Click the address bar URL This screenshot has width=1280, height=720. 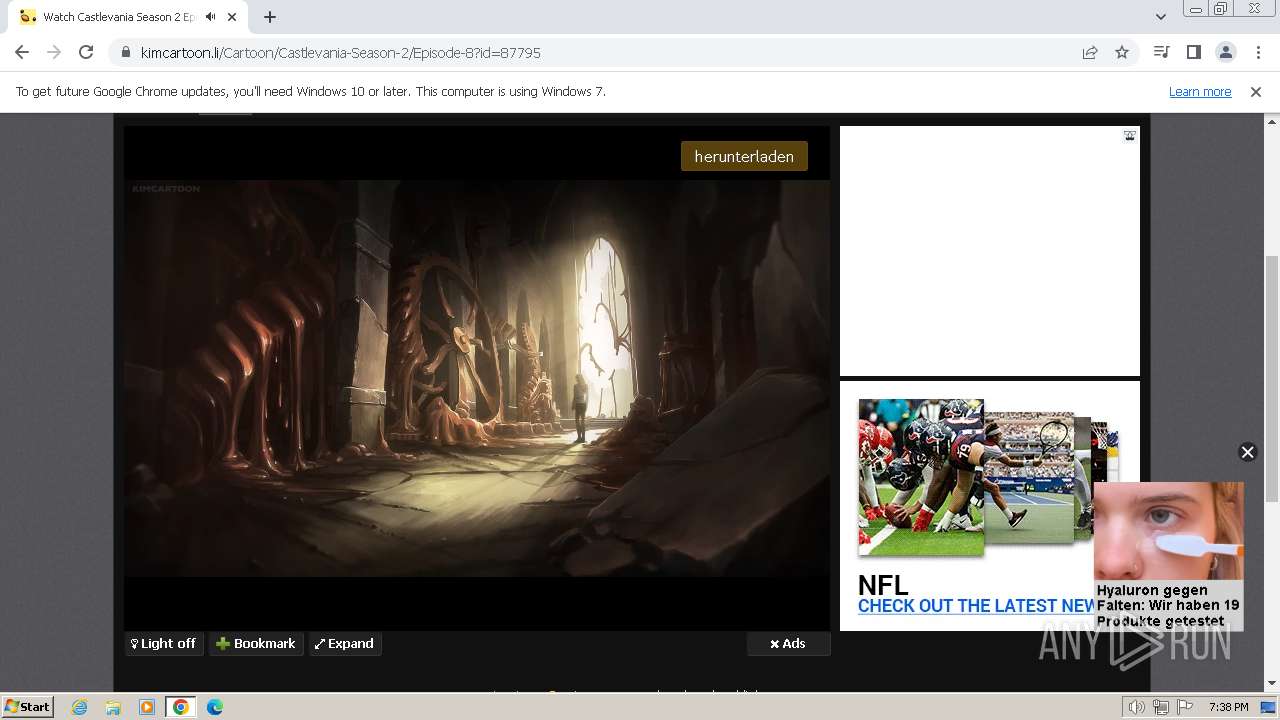(x=341, y=52)
